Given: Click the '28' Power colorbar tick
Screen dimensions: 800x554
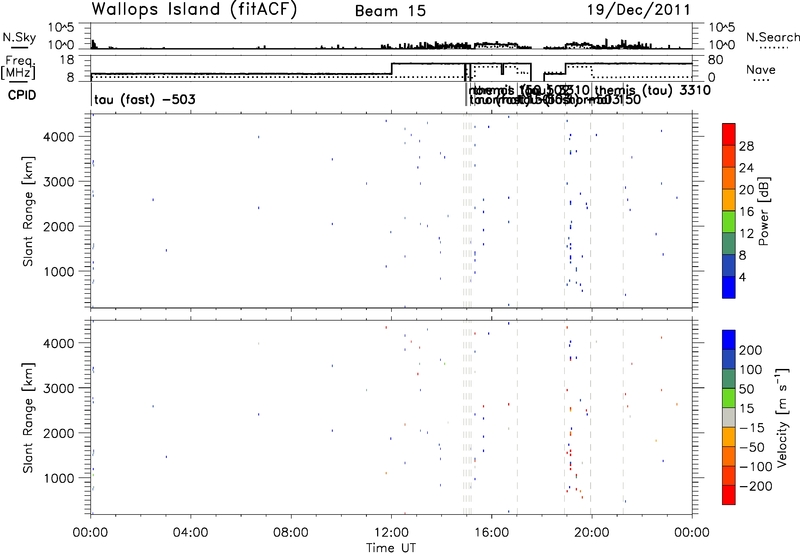Looking at the screenshot, I should pos(746,146).
